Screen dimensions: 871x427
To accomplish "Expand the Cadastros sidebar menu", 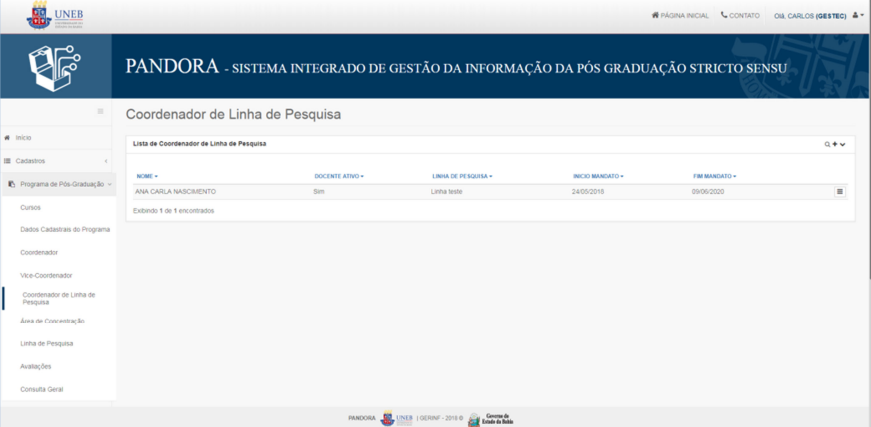I will click(58, 161).
